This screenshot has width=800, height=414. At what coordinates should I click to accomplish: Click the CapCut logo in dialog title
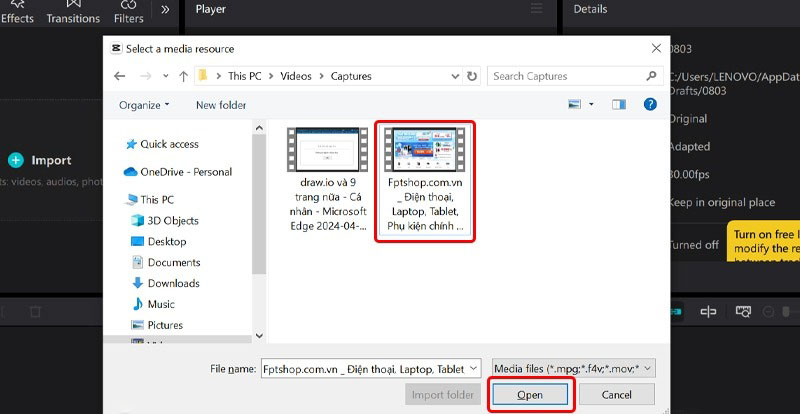(x=116, y=48)
